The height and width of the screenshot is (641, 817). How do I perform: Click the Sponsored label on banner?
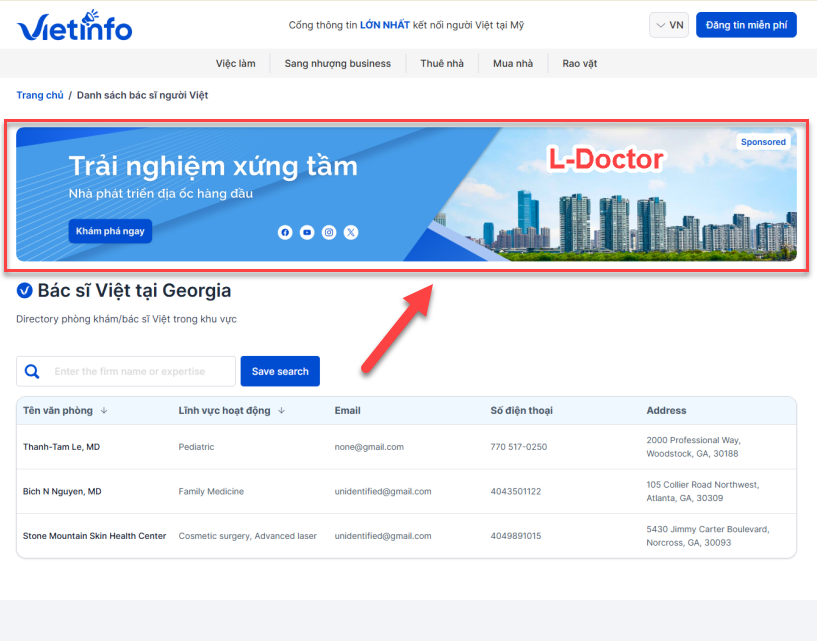click(763, 142)
